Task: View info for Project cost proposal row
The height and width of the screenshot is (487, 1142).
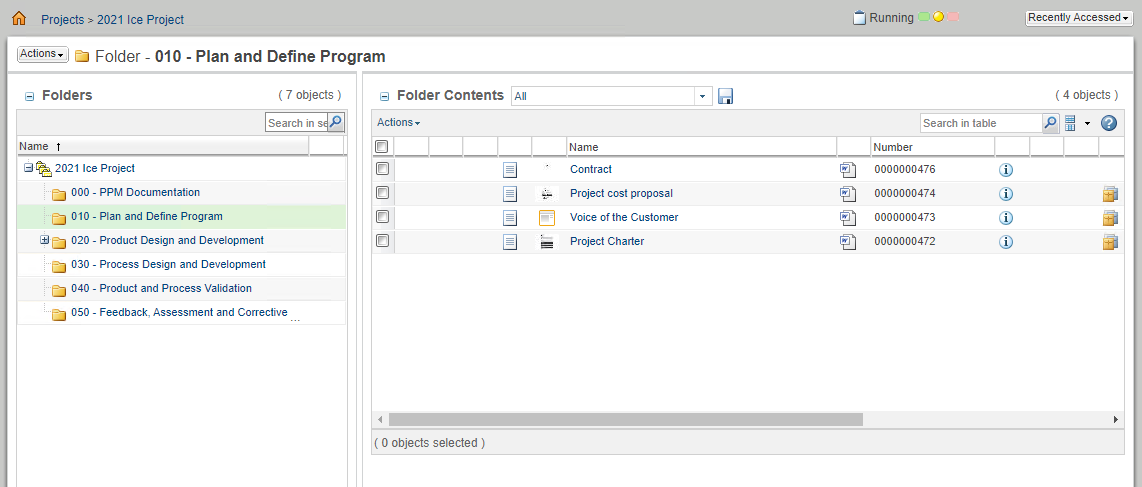Action: pos(1006,194)
